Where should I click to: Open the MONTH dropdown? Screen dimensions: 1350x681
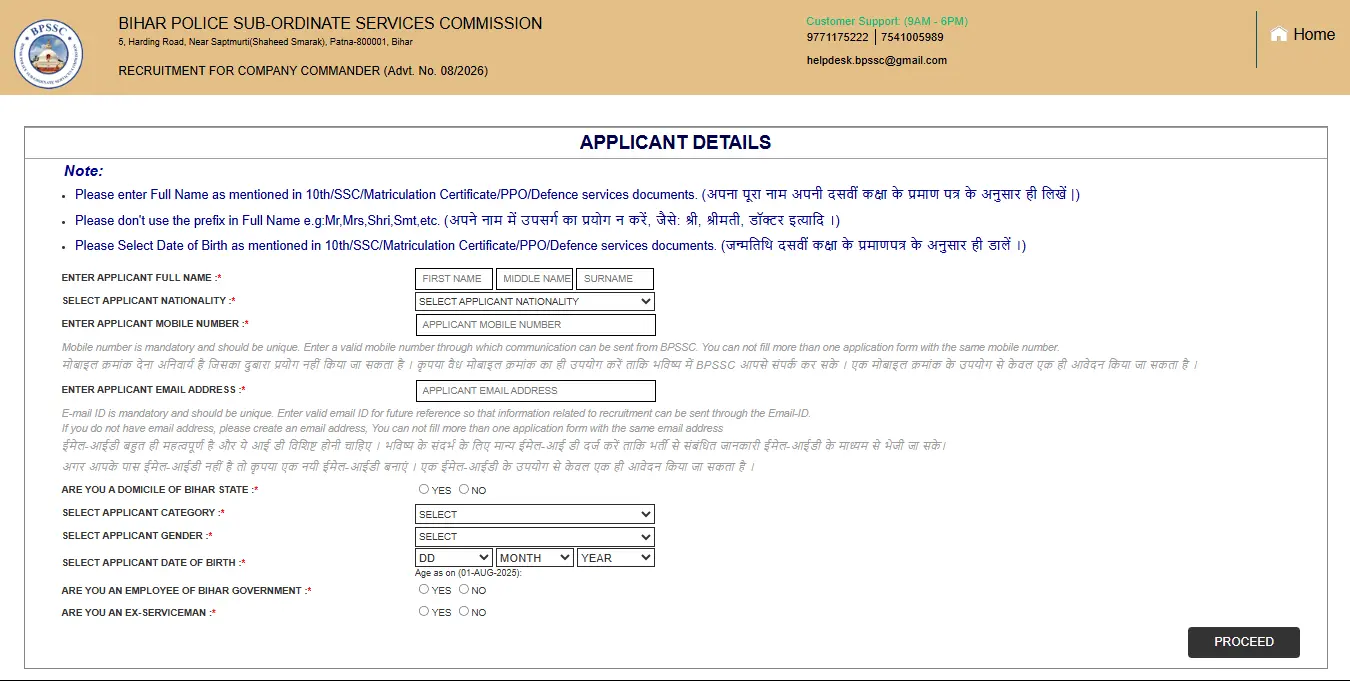tap(535, 557)
